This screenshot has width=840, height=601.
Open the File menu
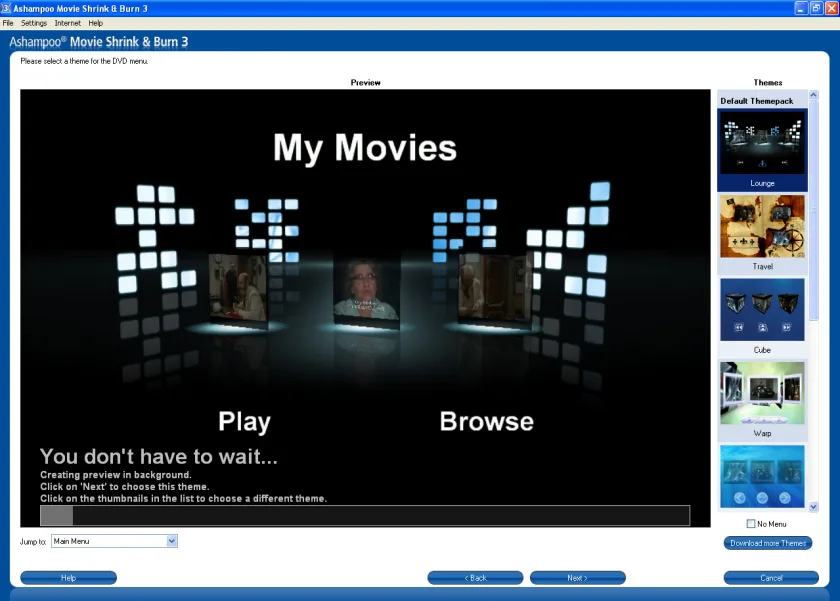point(8,23)
